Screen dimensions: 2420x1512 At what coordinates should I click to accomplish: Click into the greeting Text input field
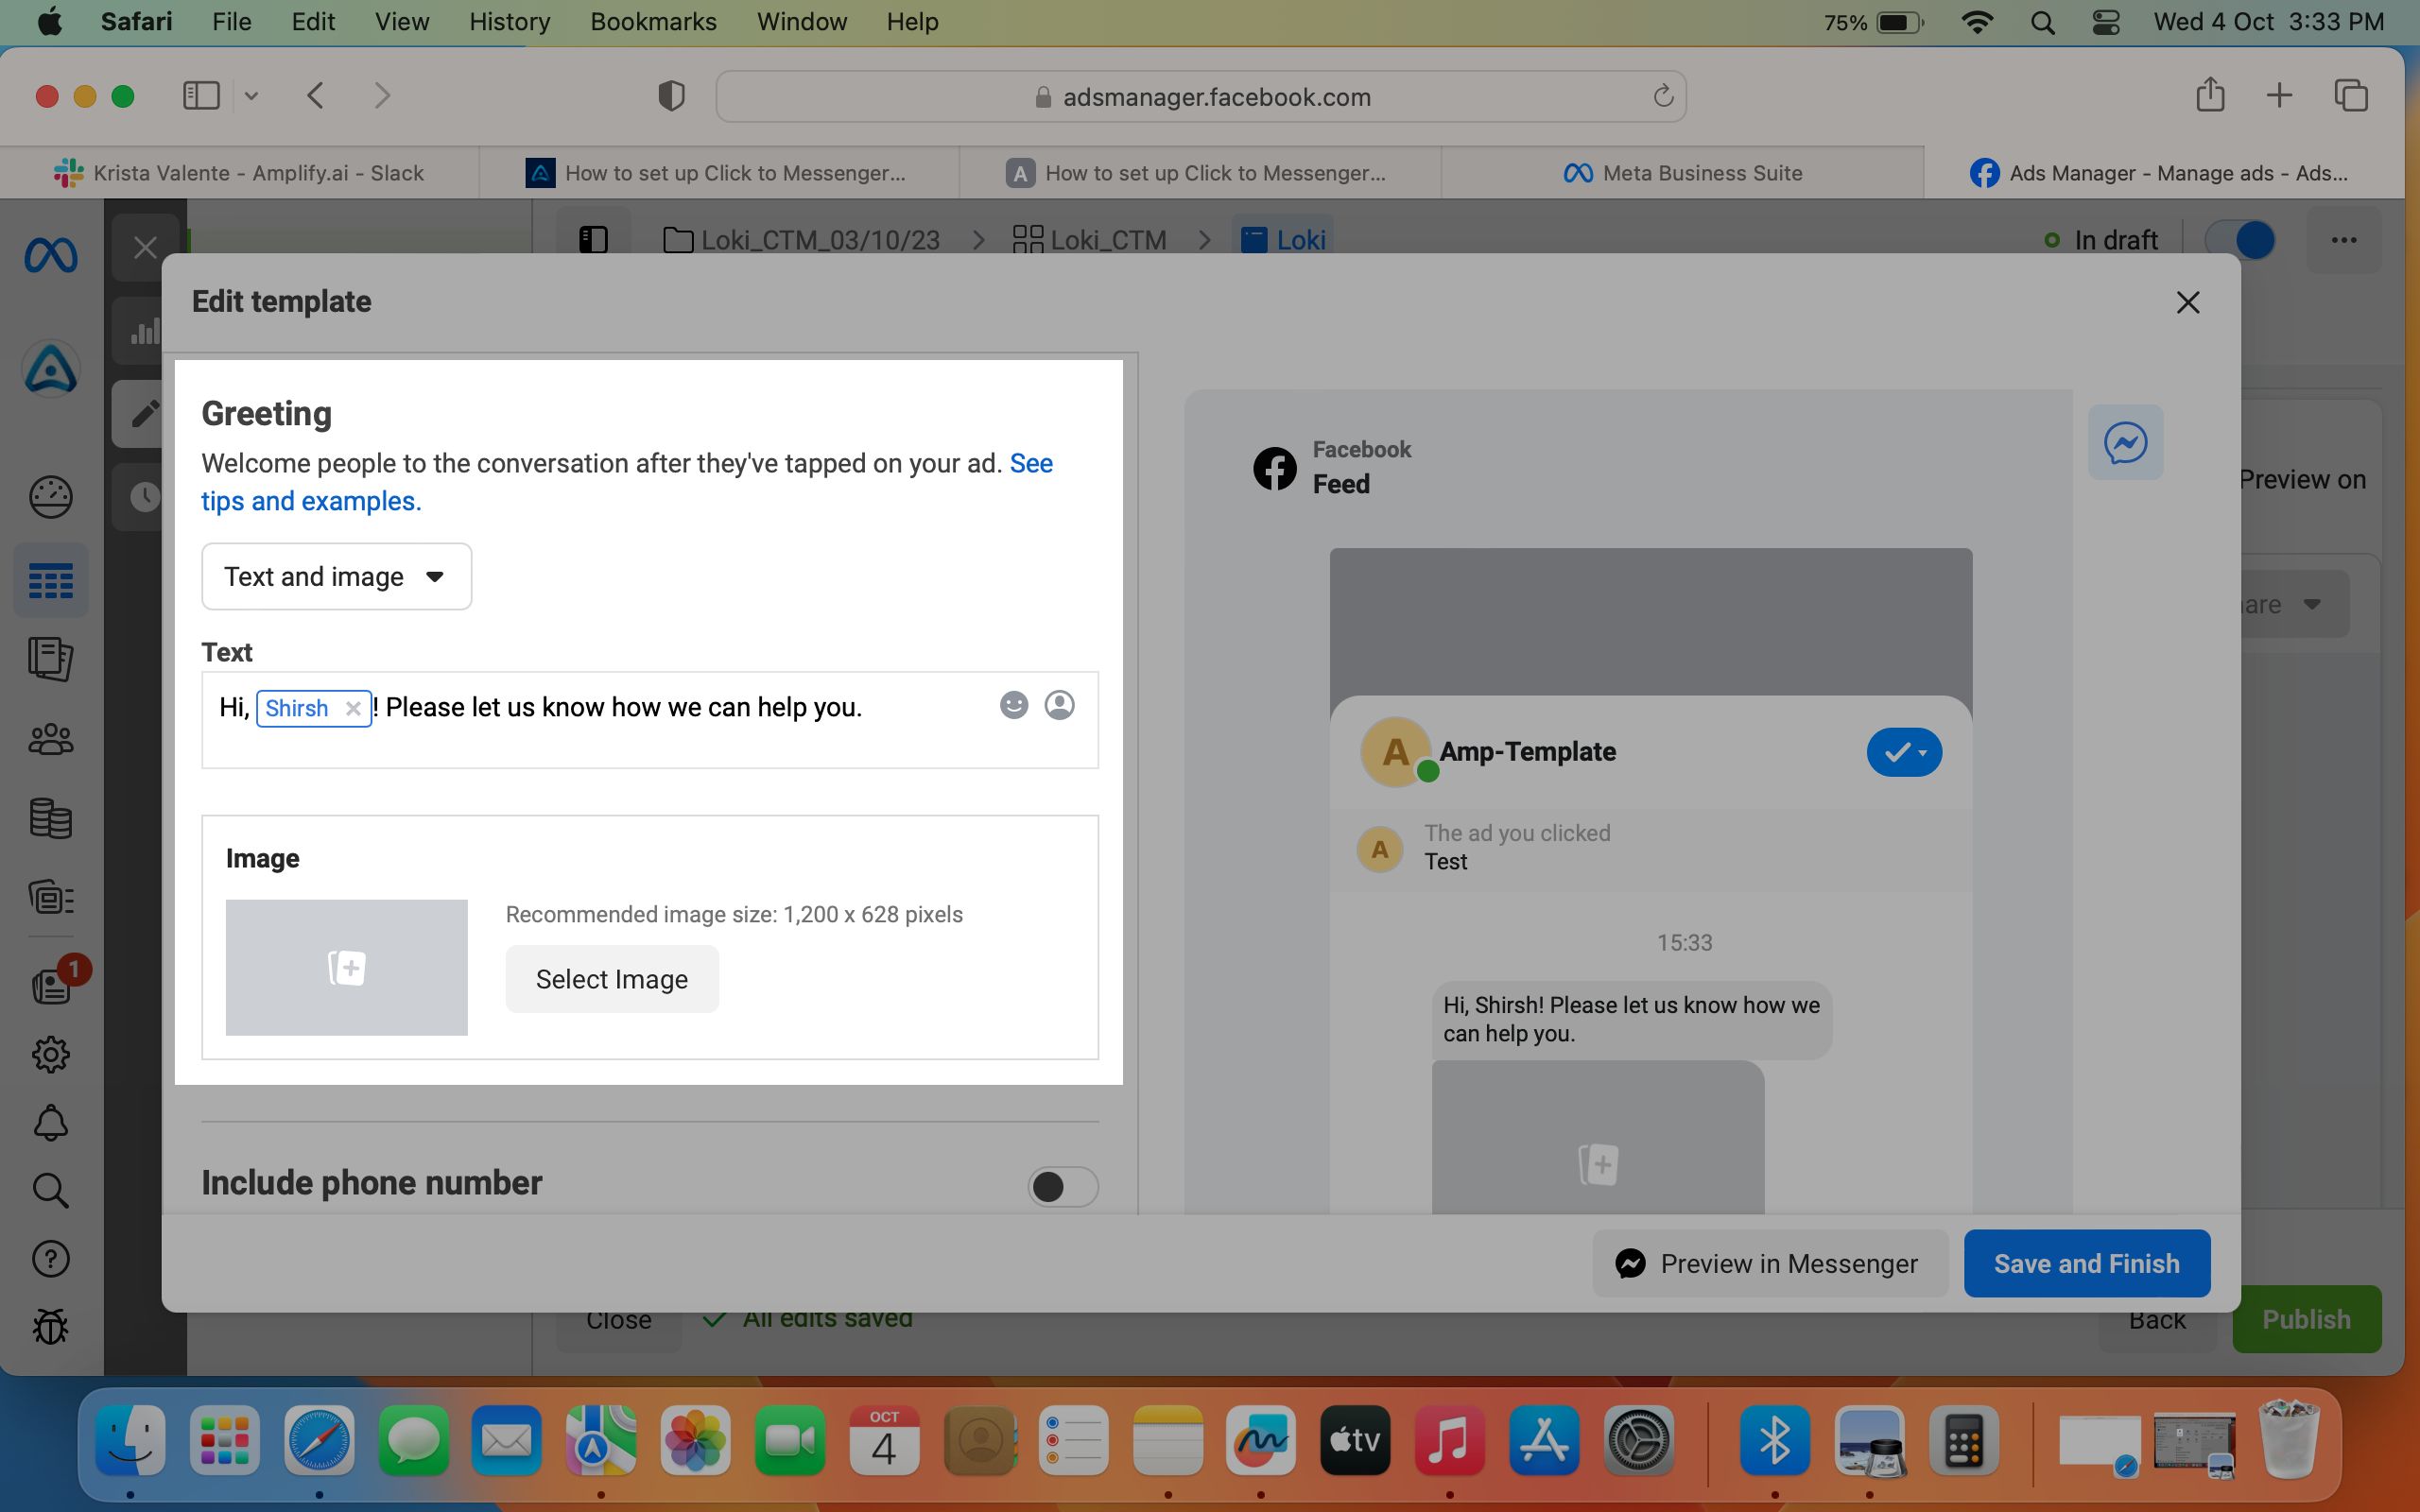click(x=650, y=720)
